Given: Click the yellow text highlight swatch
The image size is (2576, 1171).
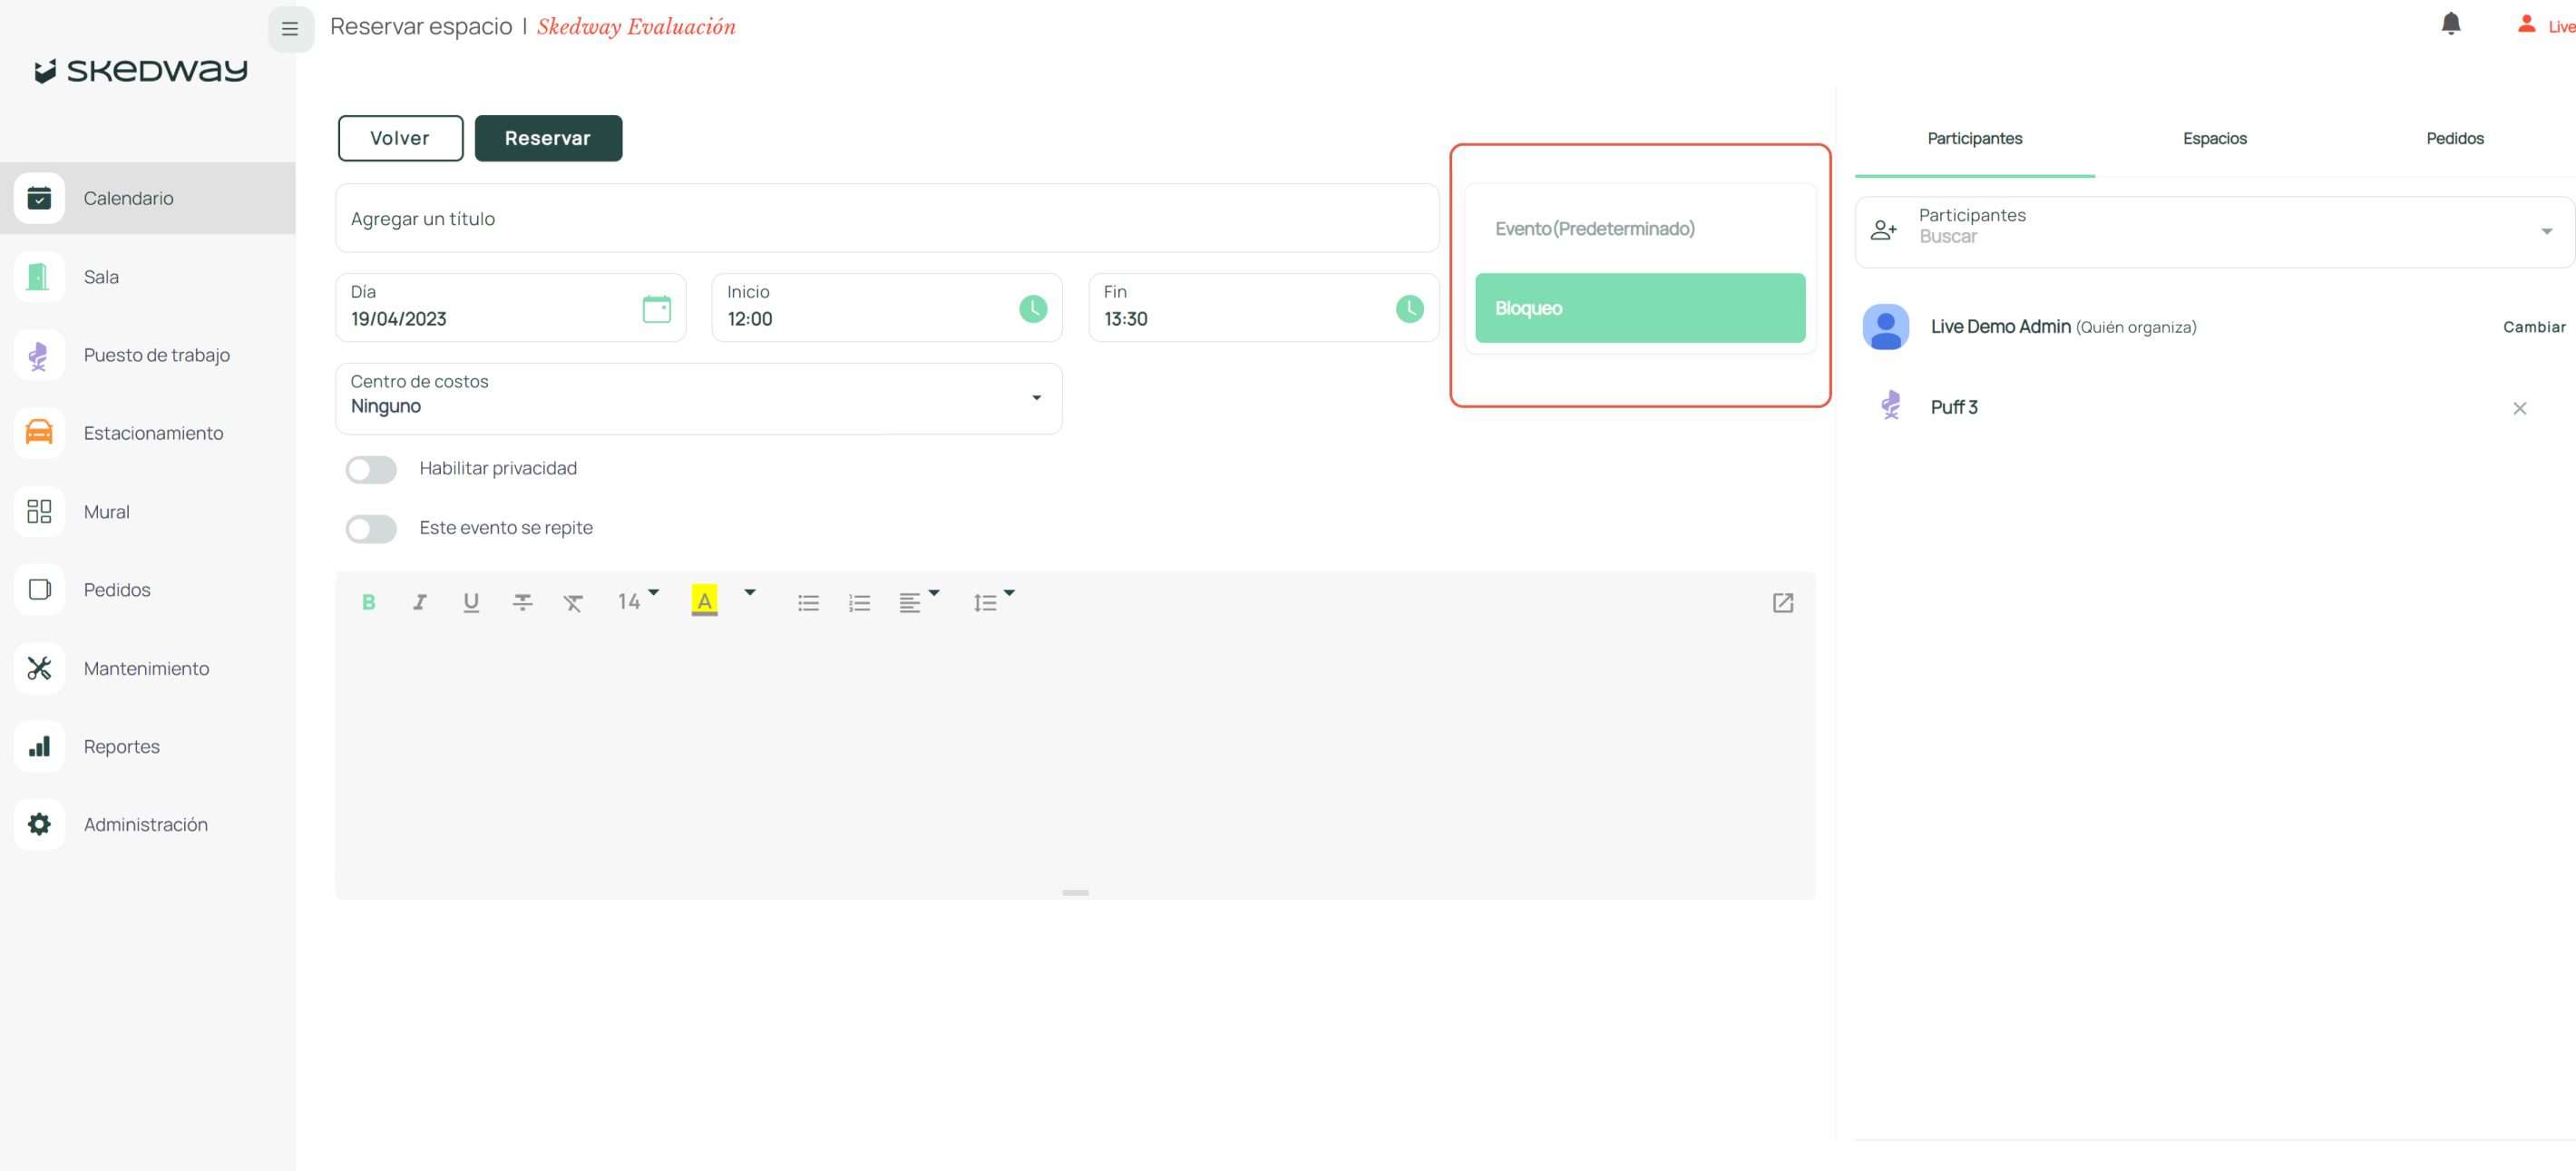Looking at the screenshot, I should coord(704,601).
